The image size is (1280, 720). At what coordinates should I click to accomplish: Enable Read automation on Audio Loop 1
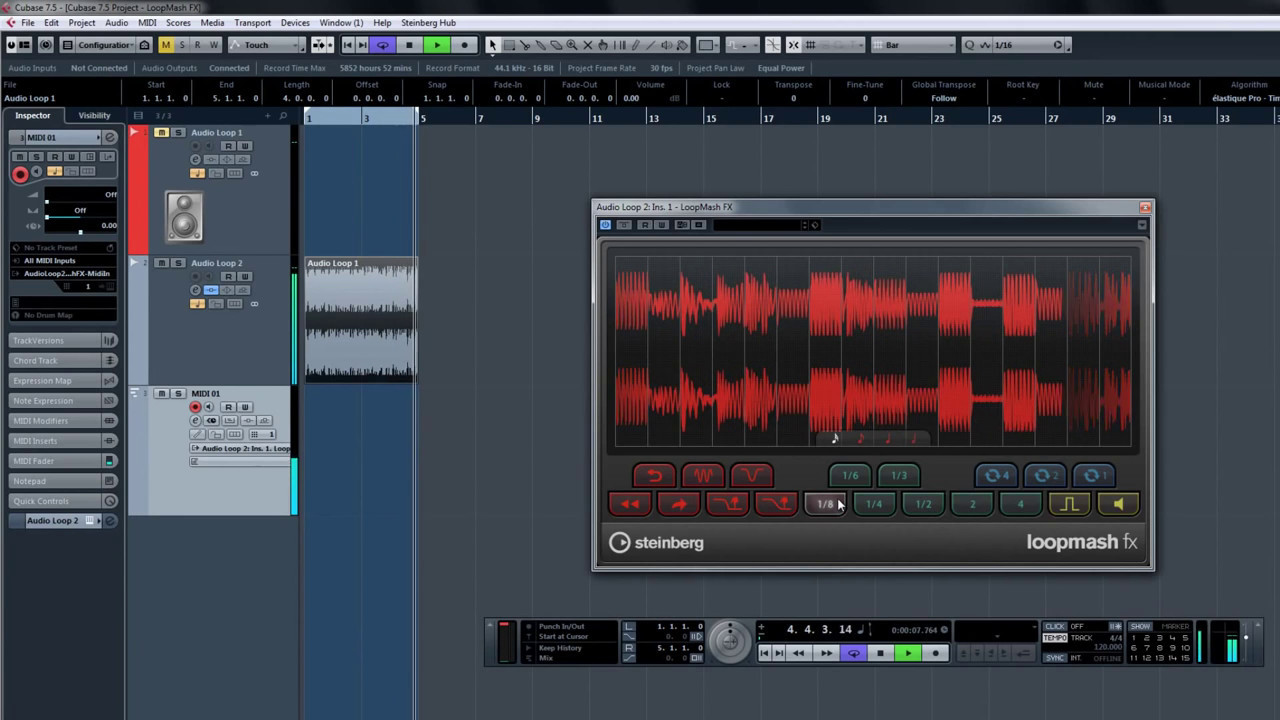pos(228,146)
